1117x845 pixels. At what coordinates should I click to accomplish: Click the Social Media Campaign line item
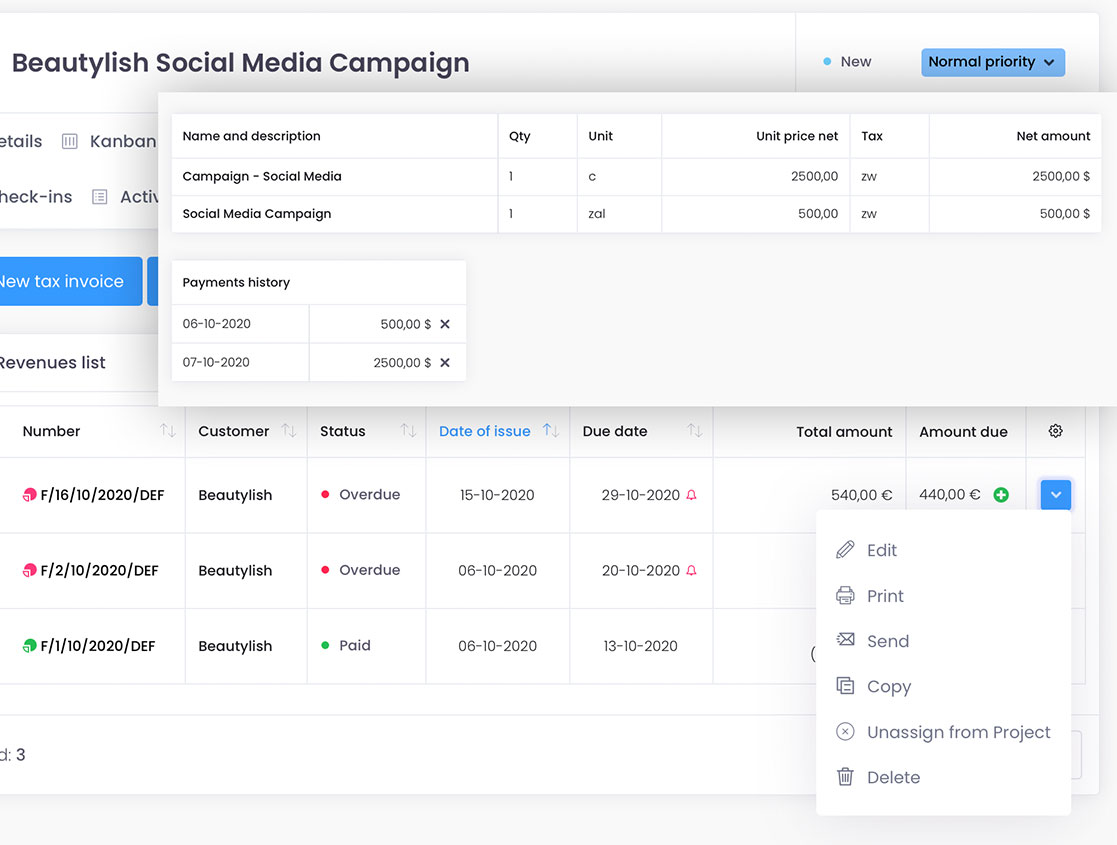click(x=256, y=214)
